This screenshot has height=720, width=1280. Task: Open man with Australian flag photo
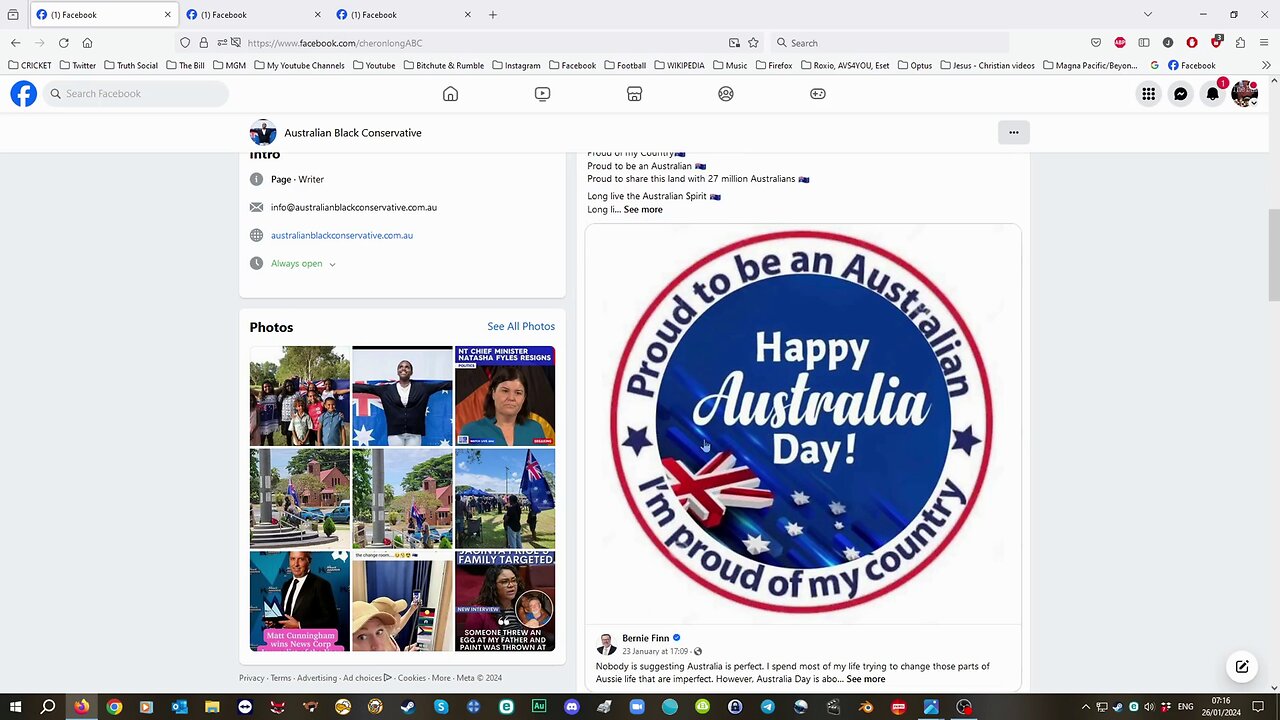[402, 396]
